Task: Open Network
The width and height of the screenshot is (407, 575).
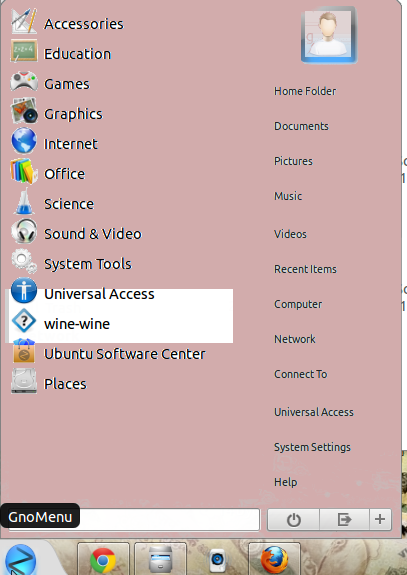Action: pos(295,339)
